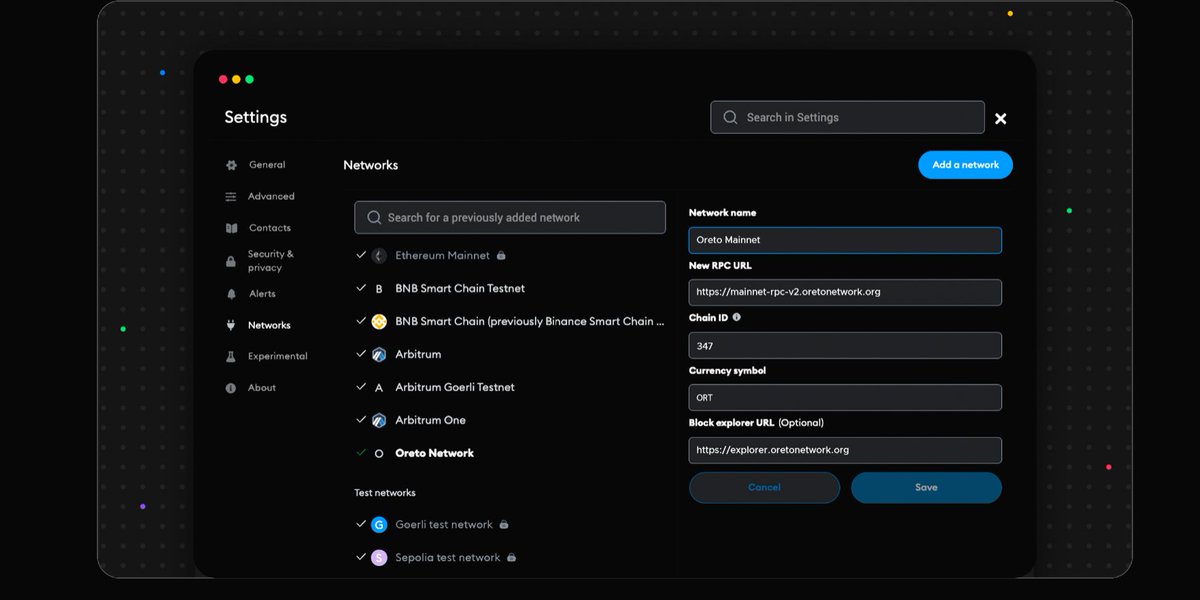Click the A icon of Arbitrum Goerli Testnet
This screenshot has width=1200, height=600.
point(379,388)
